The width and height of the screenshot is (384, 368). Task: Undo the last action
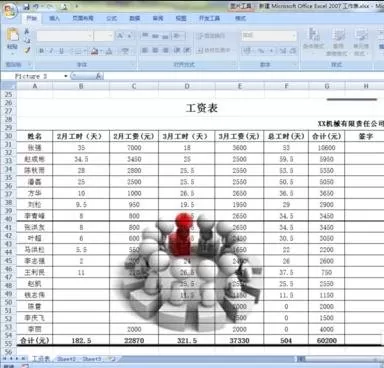(x=36, y=7)
